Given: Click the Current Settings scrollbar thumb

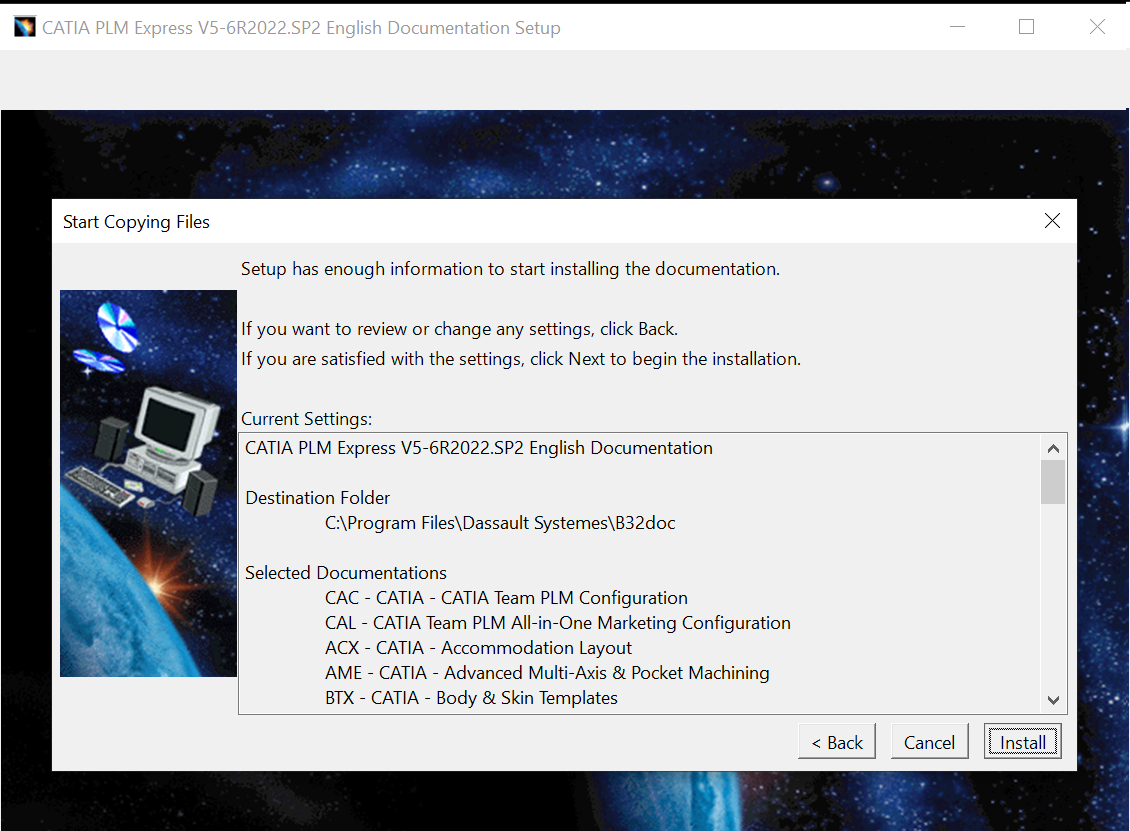Looking at the screenshot, I should coord(1053,482).
